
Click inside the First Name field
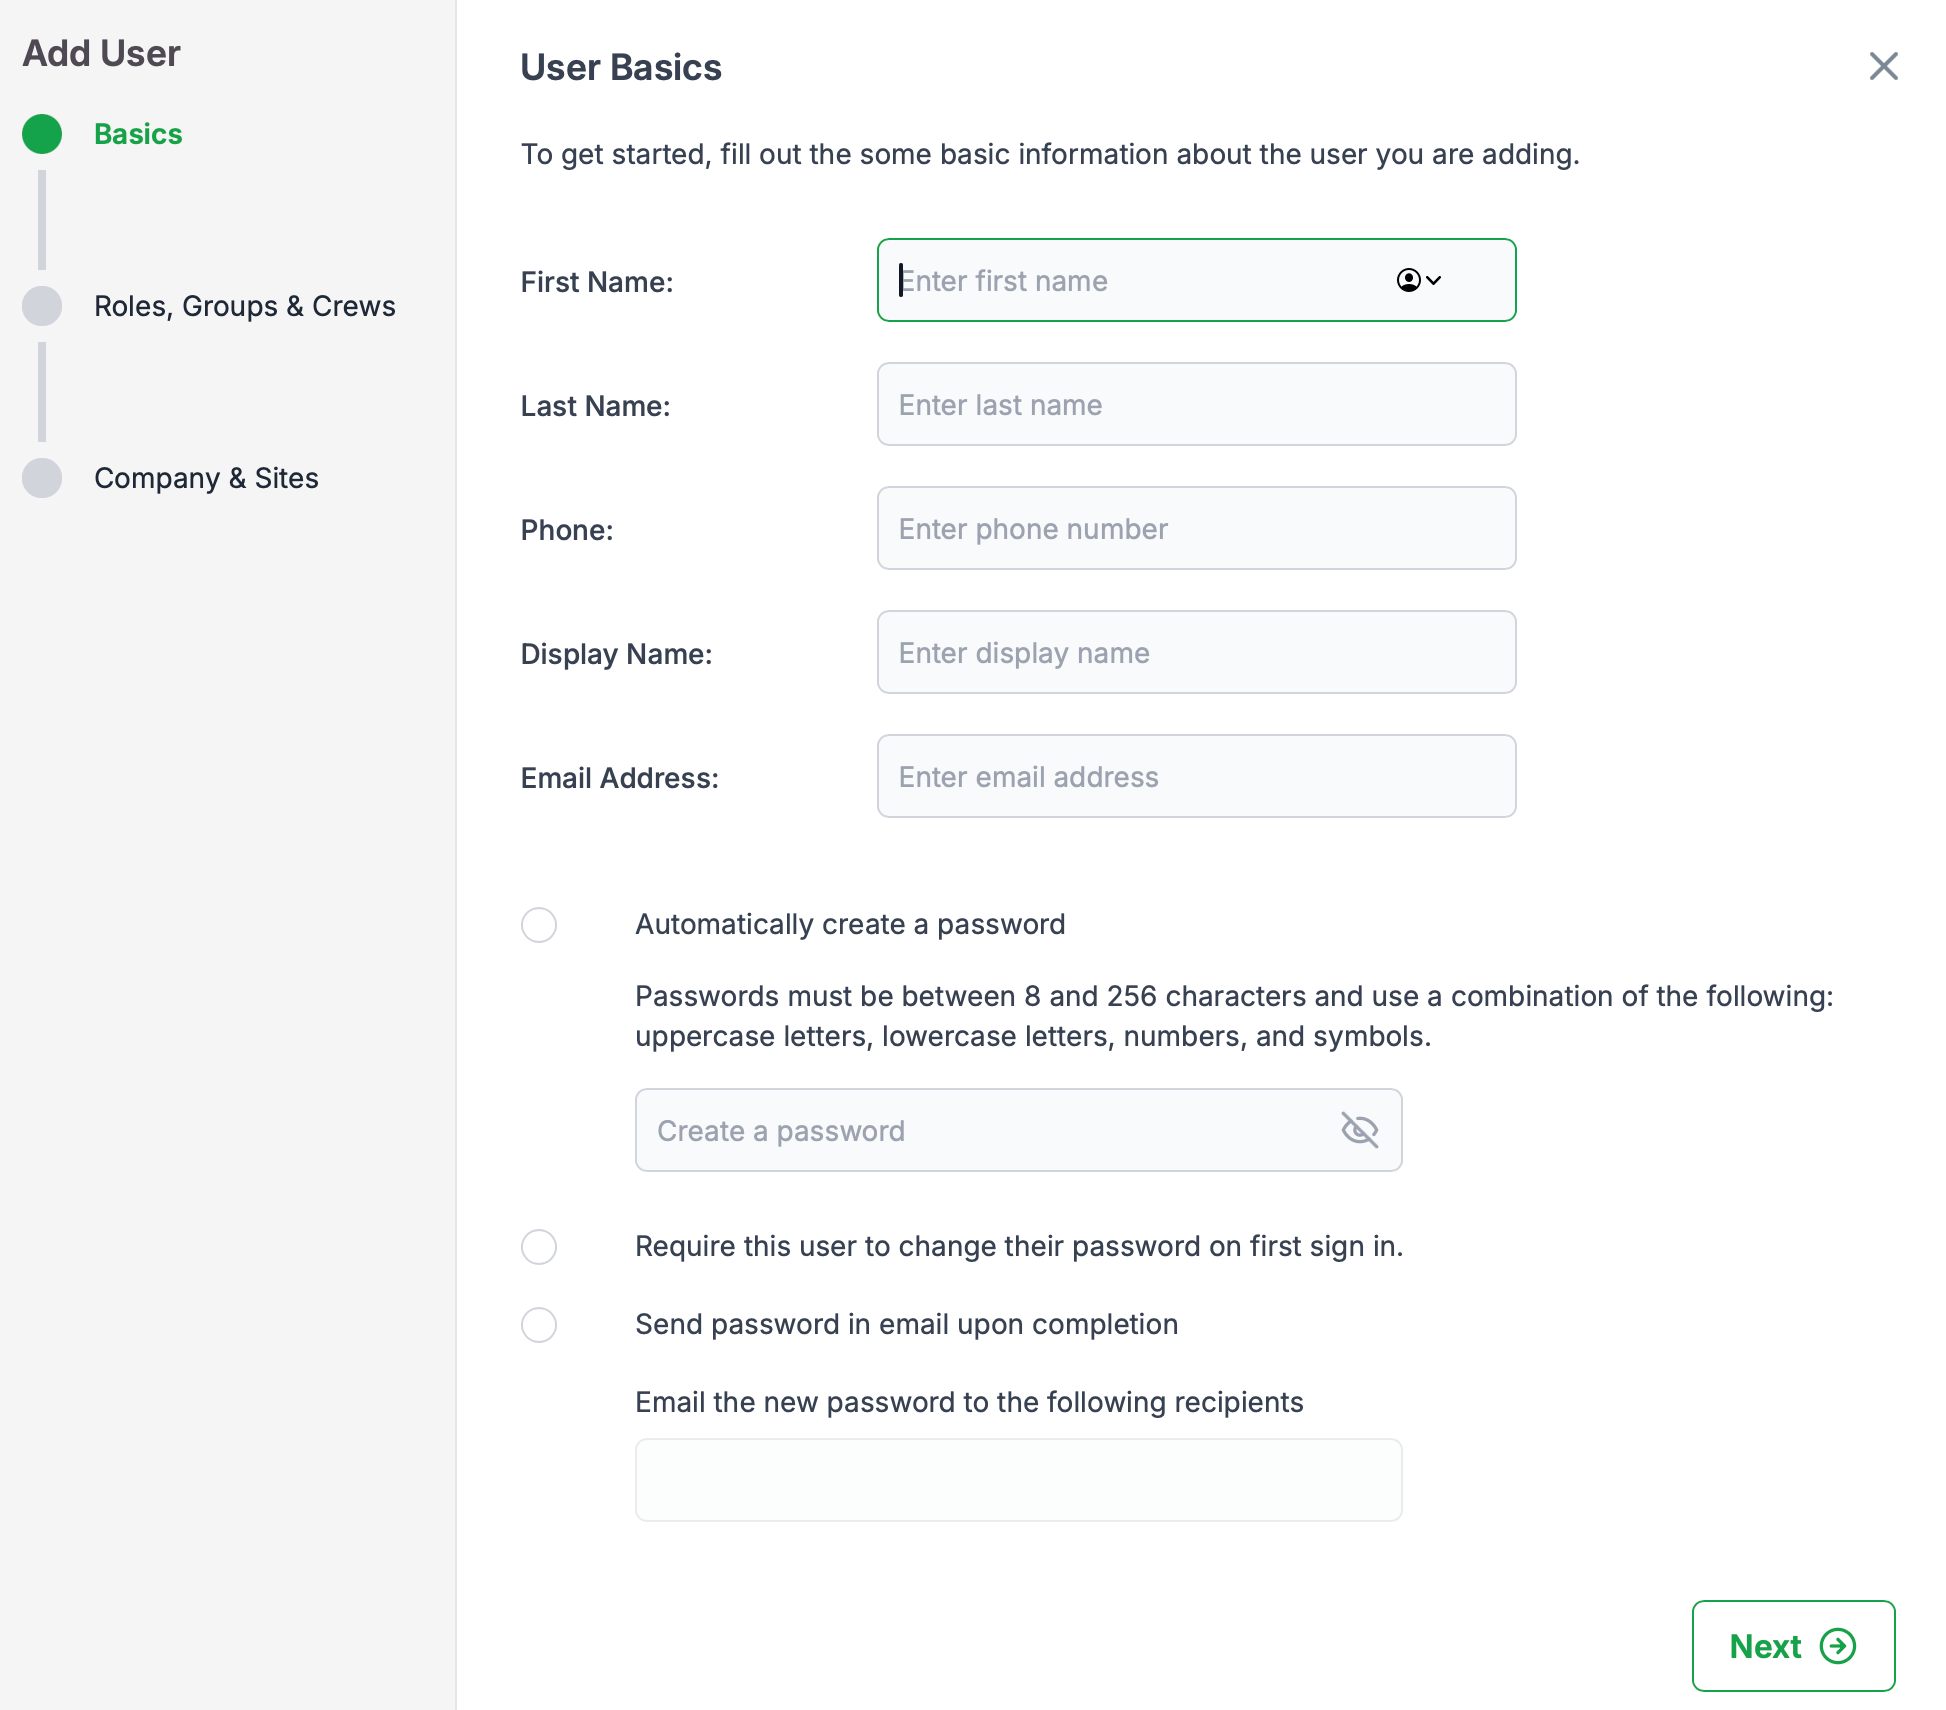[x=1130, y=280]
